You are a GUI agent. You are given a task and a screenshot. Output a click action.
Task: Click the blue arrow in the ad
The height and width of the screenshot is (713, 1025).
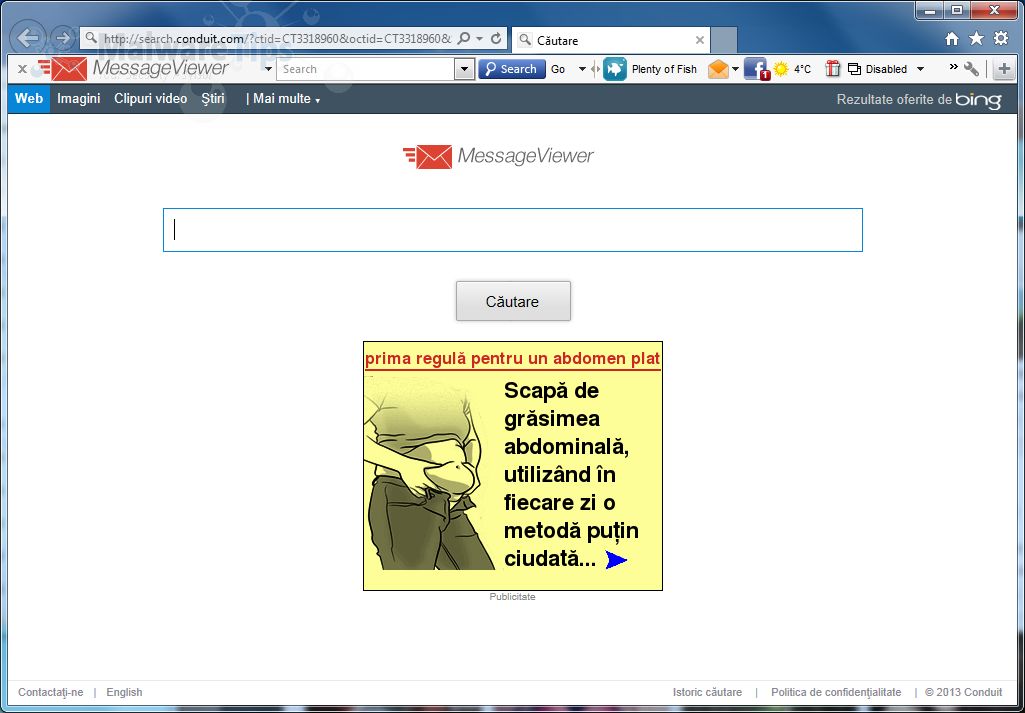point(616,560)
